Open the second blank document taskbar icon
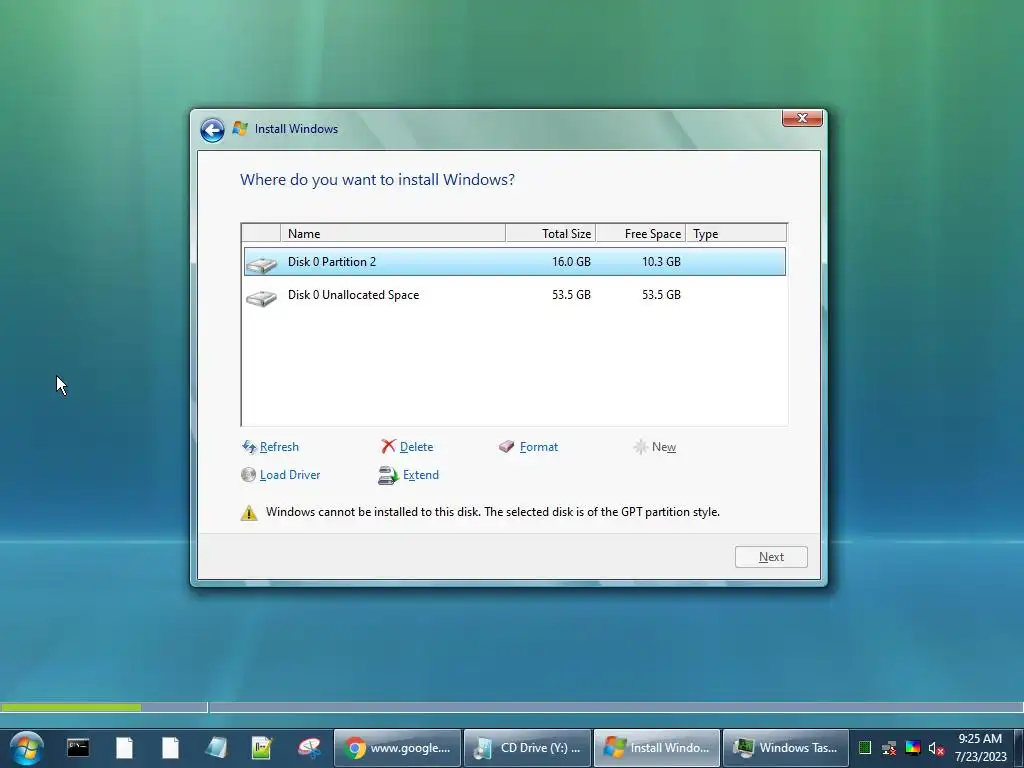 coord(170,748)
